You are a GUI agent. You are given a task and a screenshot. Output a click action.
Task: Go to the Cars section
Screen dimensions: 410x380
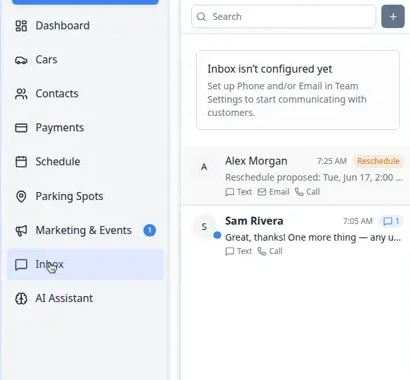click(x=85, y=60)
